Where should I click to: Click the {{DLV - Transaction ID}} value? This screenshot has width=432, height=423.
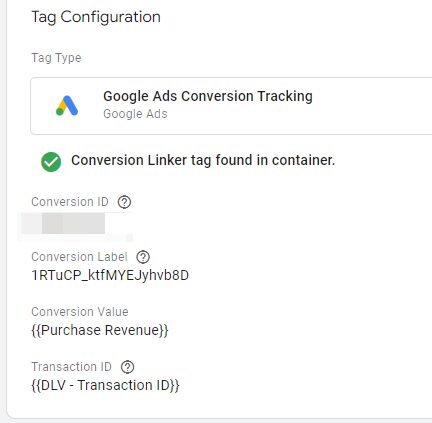(x=105, y=385)
